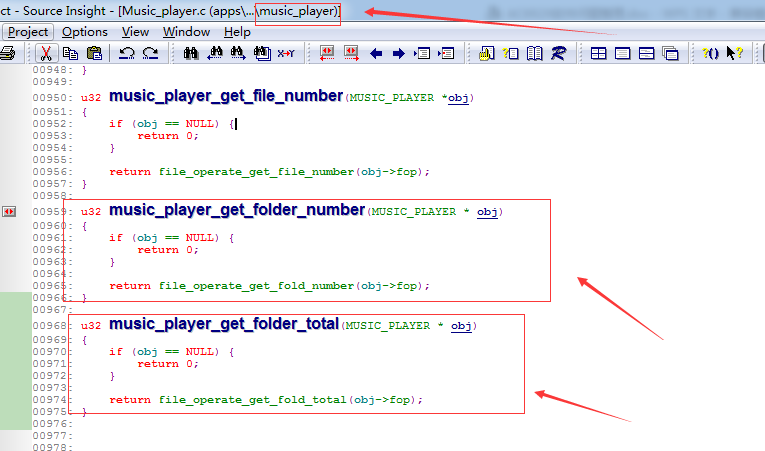Go forward with the right arrow icon
765x451 pixels.
pos(399,53)
